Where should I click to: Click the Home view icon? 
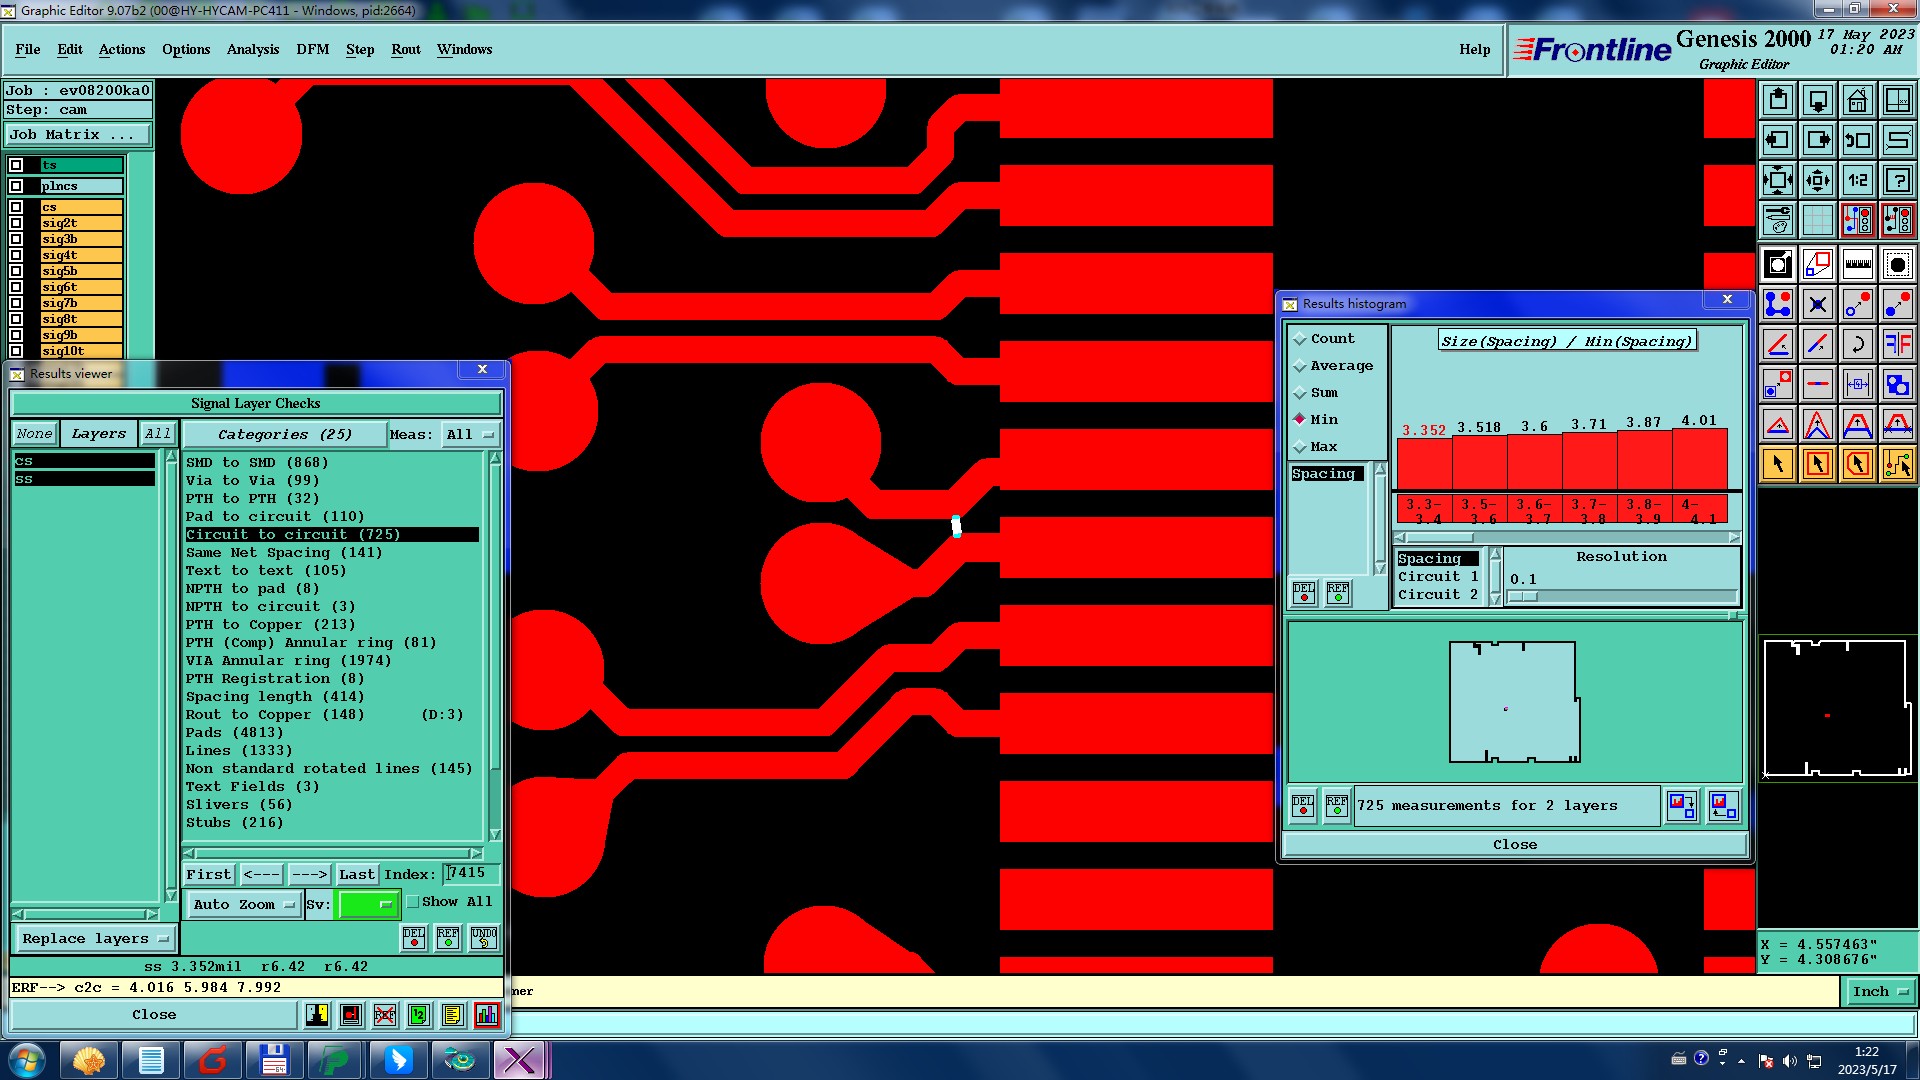click(1857, 100)
